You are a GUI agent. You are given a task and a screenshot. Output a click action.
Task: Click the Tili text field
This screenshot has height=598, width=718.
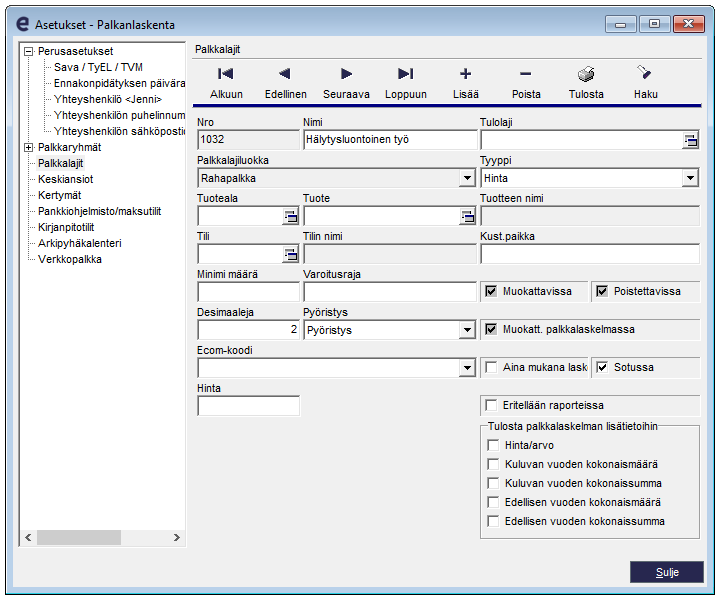240,254
